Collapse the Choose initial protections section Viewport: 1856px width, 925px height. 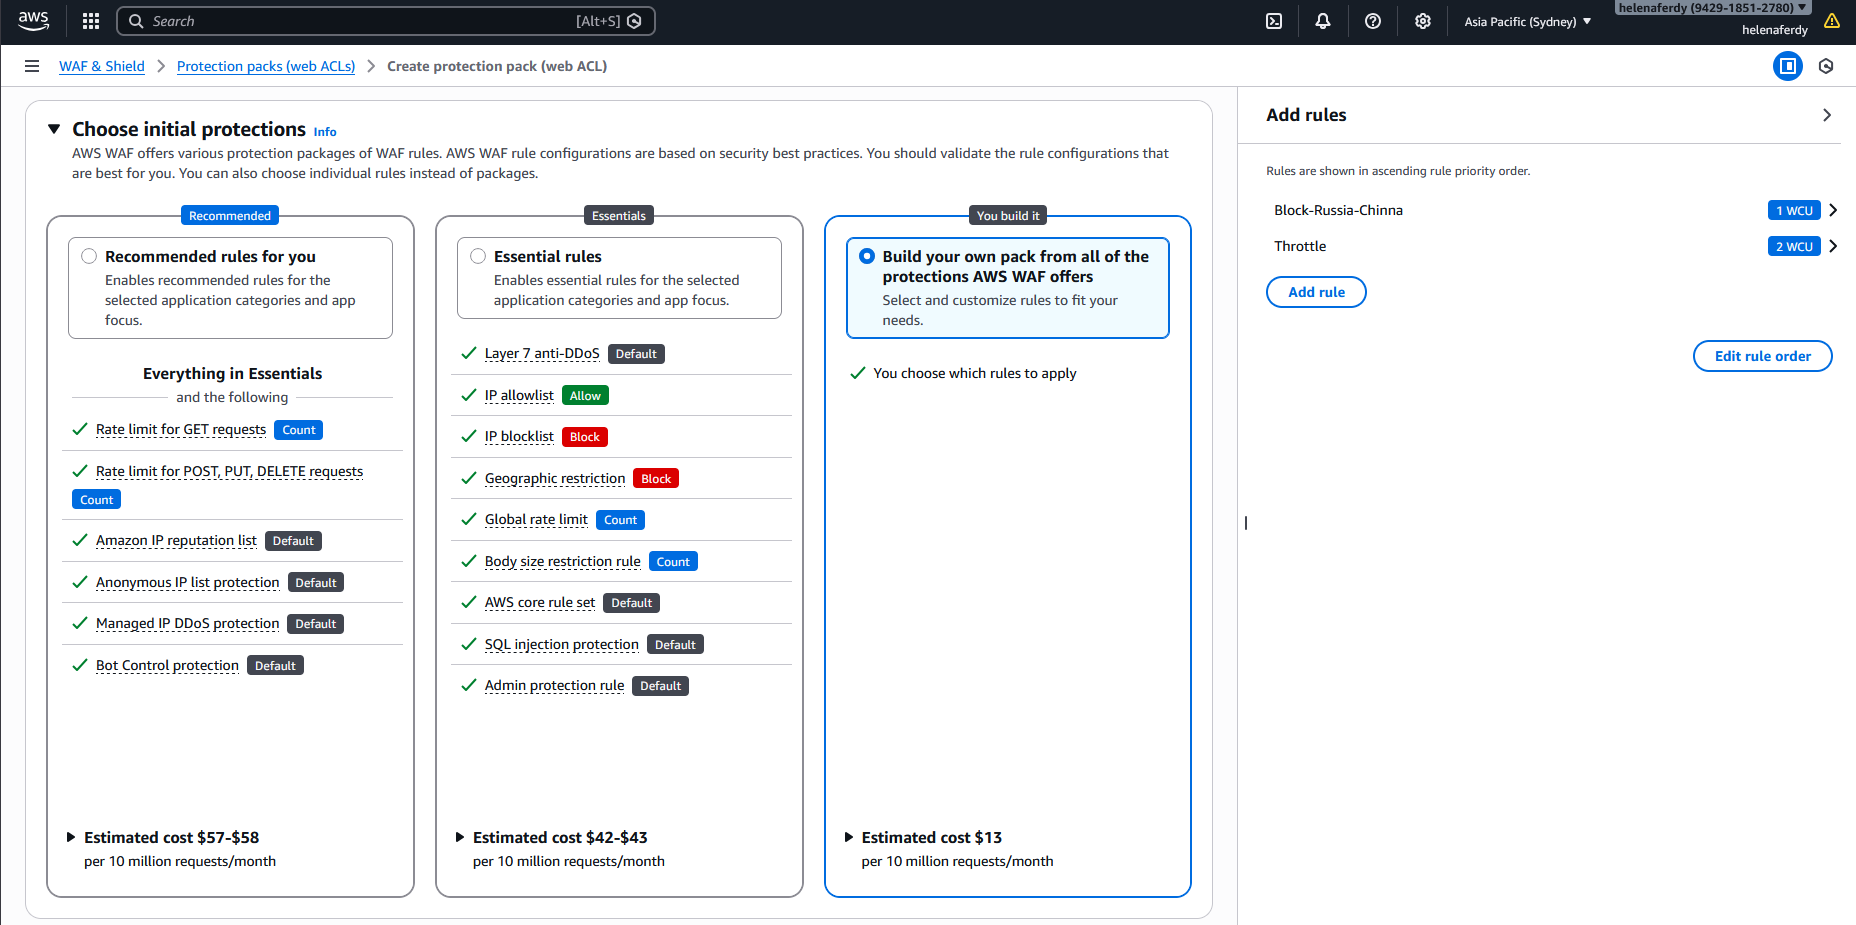click(54, 129)
